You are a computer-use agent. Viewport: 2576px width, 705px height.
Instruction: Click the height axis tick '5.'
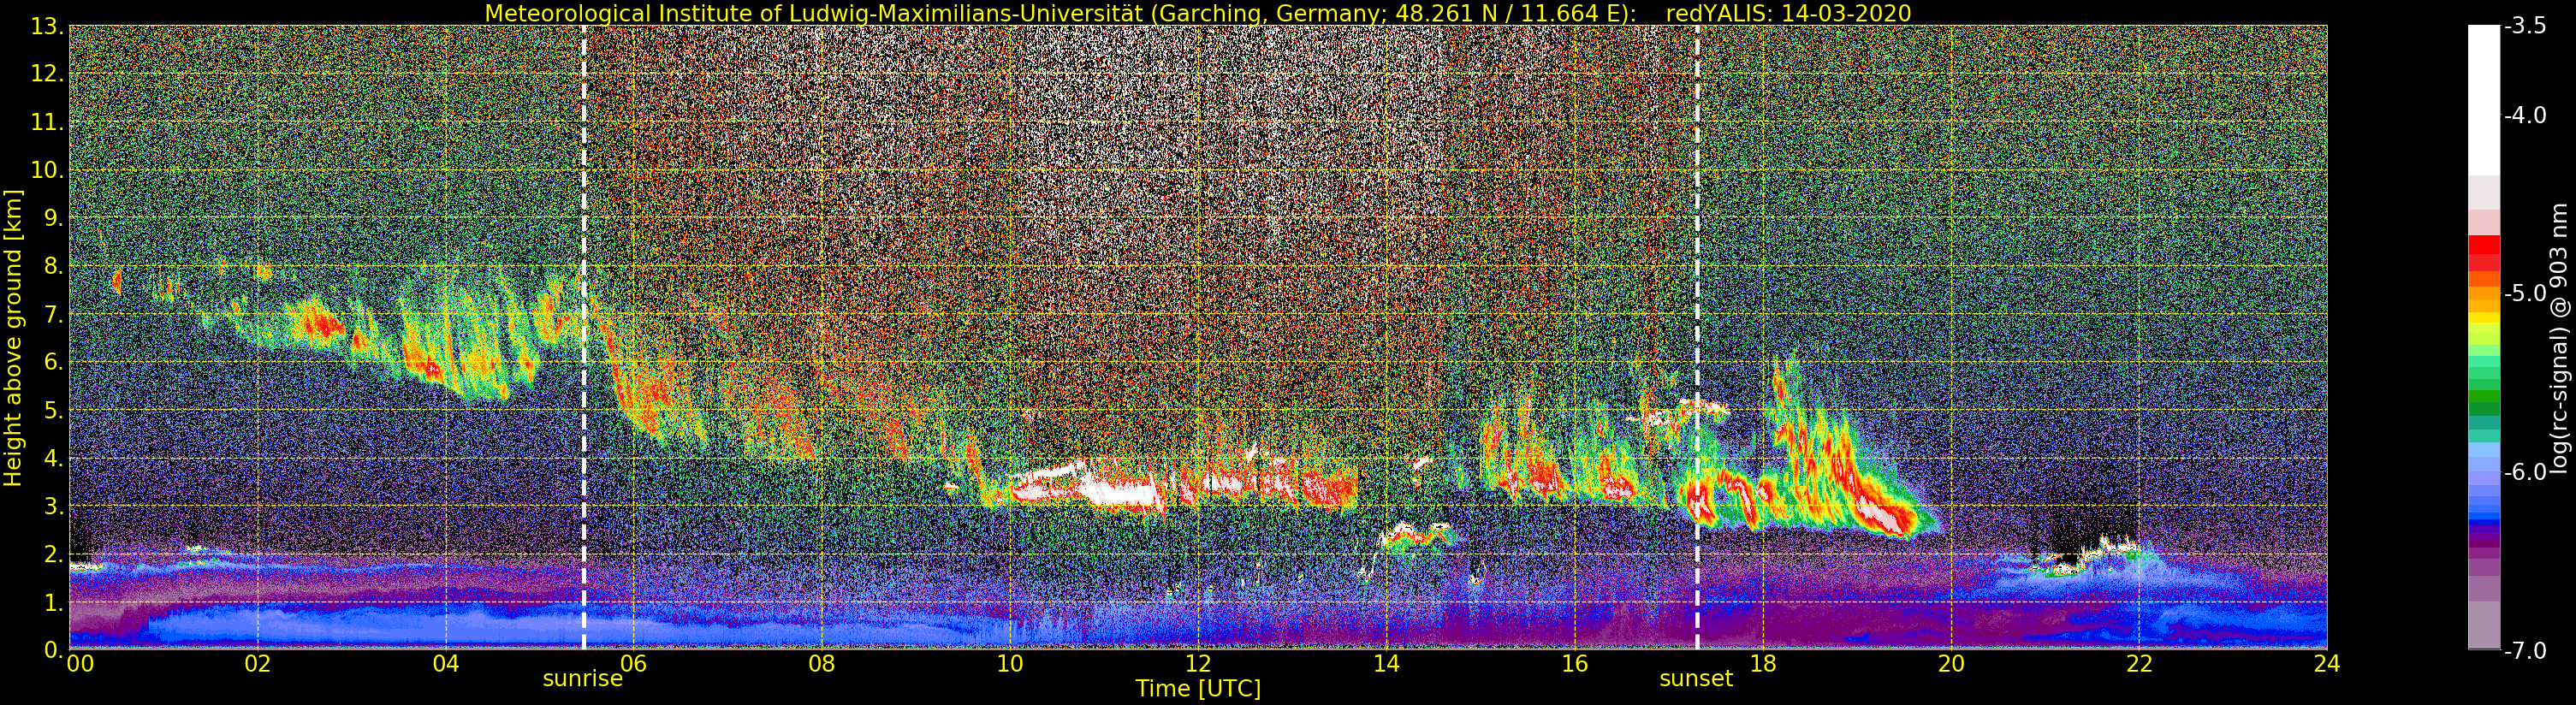click(x=54, y=411)
